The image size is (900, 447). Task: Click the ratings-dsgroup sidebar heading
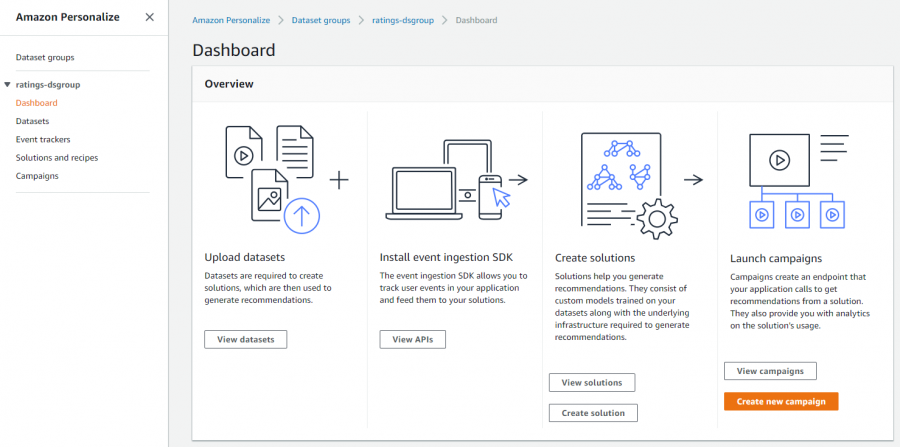[x=48, y=85]
